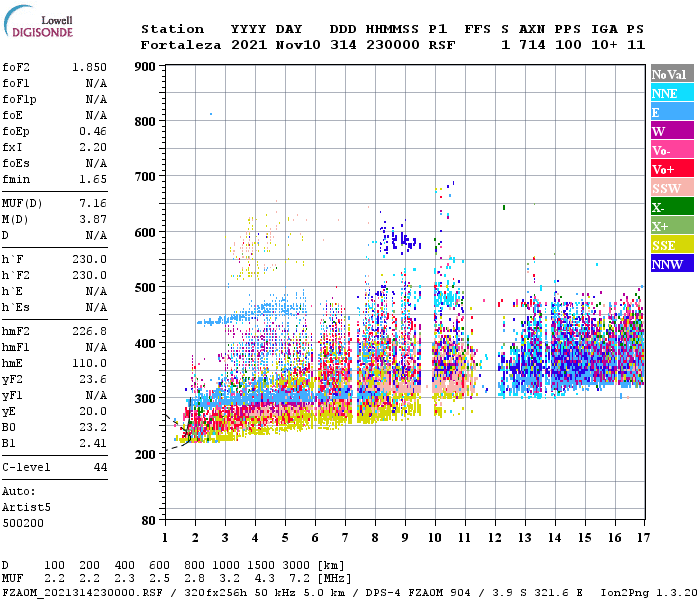Click the RSF header value
This screenshot has height=600, width=700.
[442, 45]
